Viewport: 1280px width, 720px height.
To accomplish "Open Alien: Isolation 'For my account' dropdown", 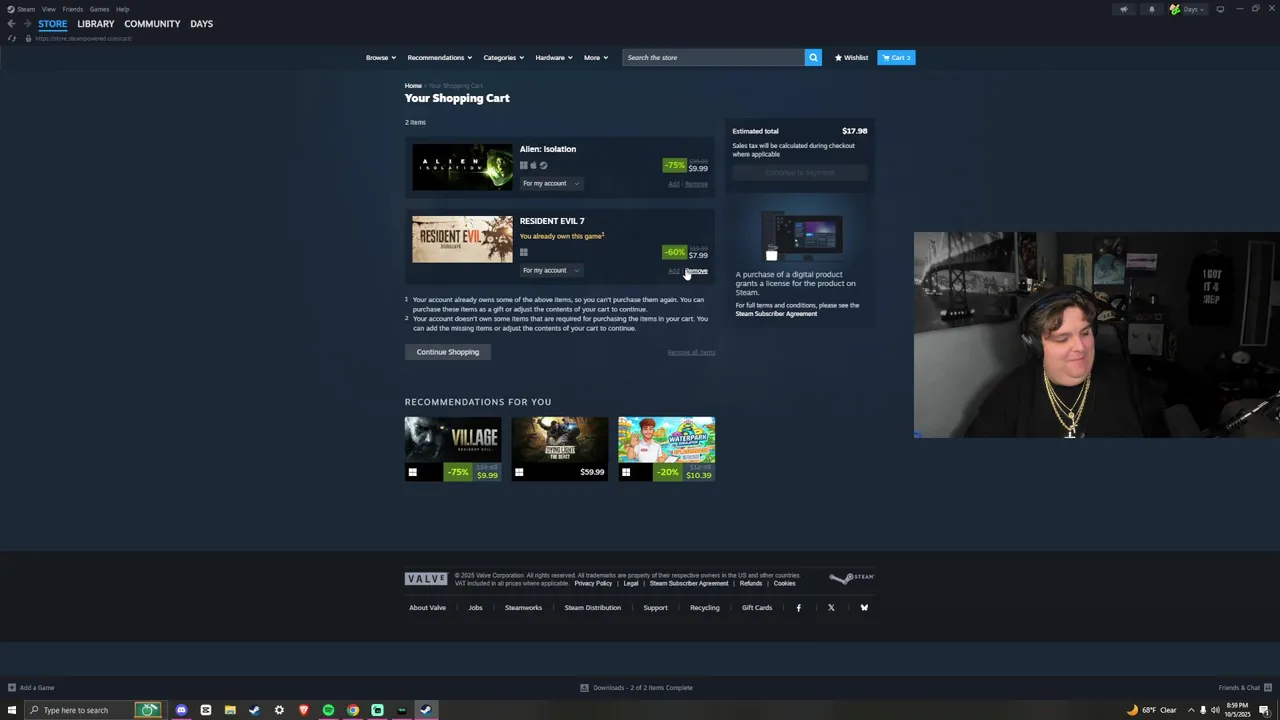I will (551, 183).
